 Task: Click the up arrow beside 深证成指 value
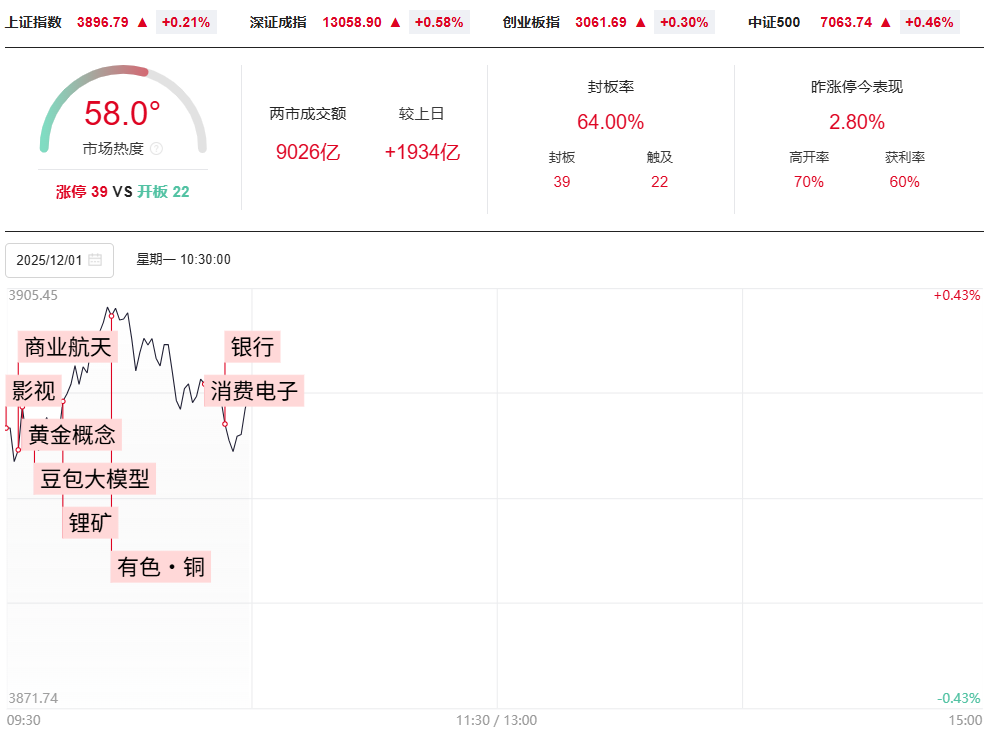click(x=395, y=22)
